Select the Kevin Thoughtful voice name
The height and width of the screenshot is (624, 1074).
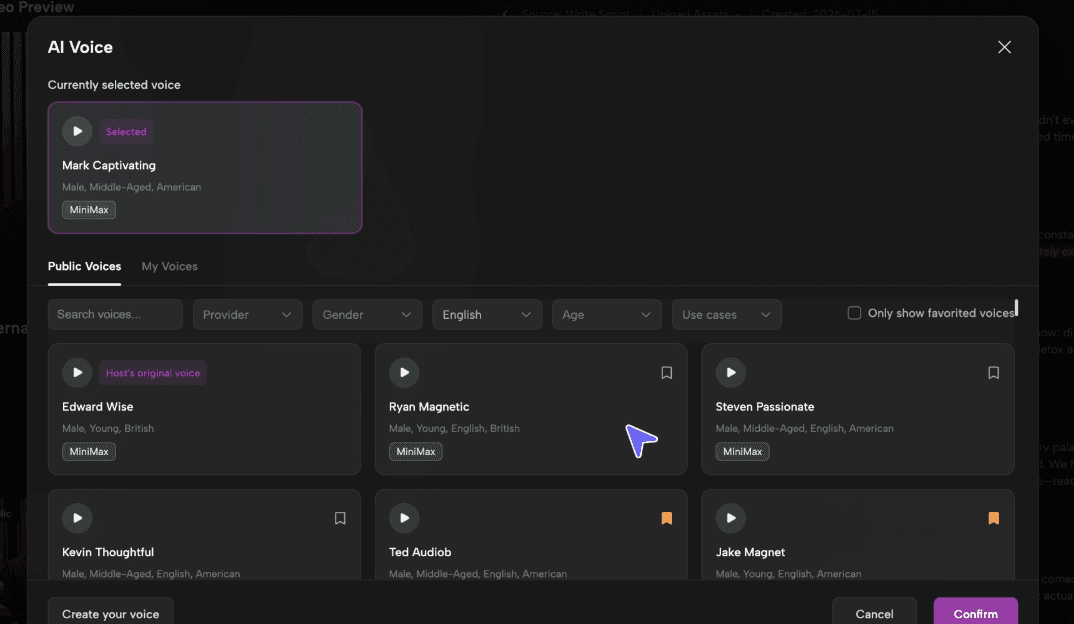[108, 552]
